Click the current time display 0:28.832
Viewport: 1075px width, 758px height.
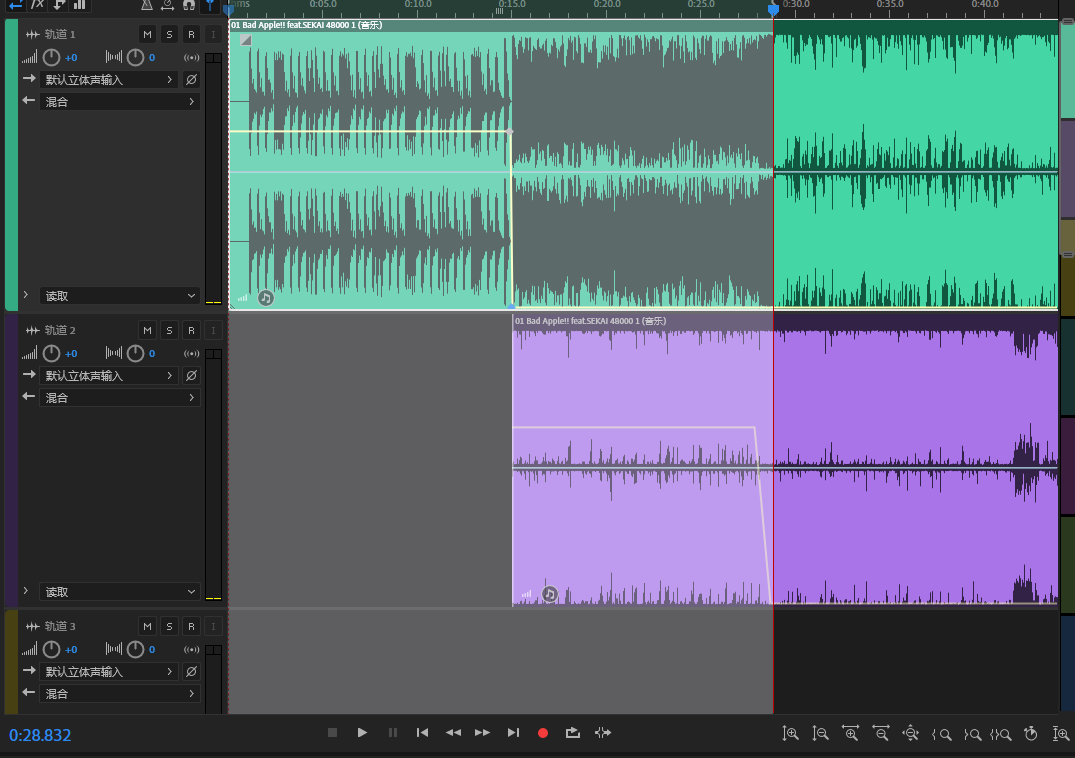pyautogui.click(x=41, y=736)
